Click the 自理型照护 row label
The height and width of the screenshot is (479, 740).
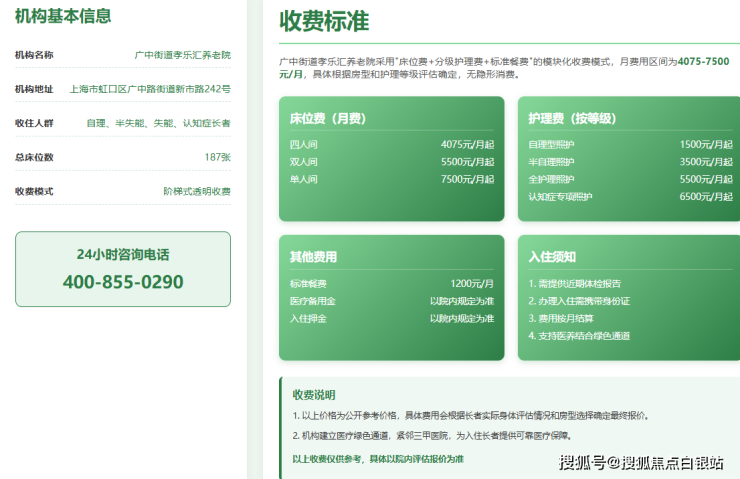click(551, 144)
